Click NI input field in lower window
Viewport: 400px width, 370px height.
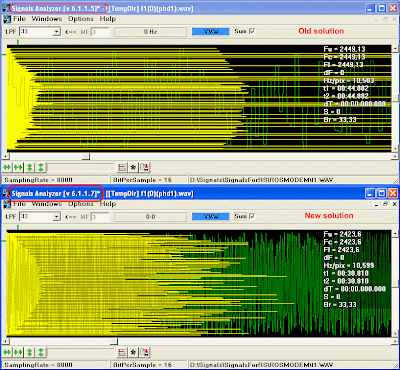[100, 217]
